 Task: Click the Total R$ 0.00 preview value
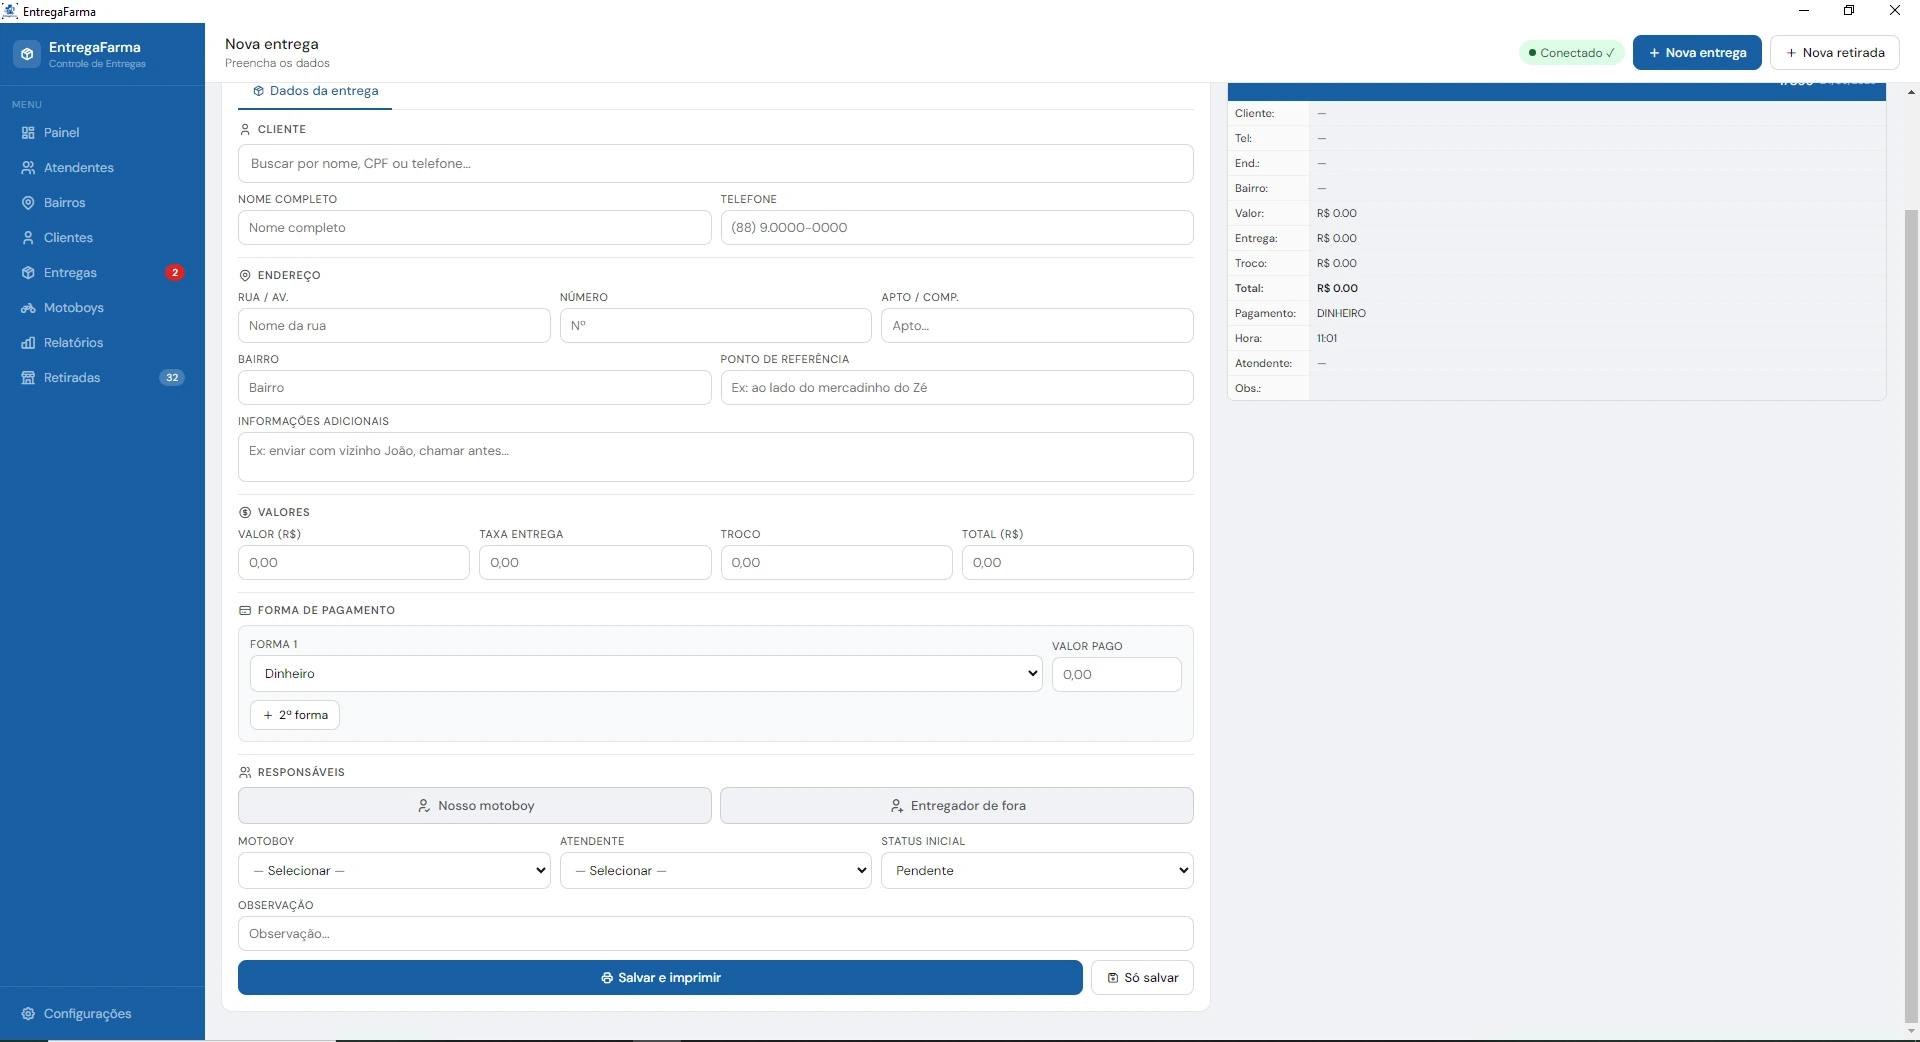pos(1337,289)
